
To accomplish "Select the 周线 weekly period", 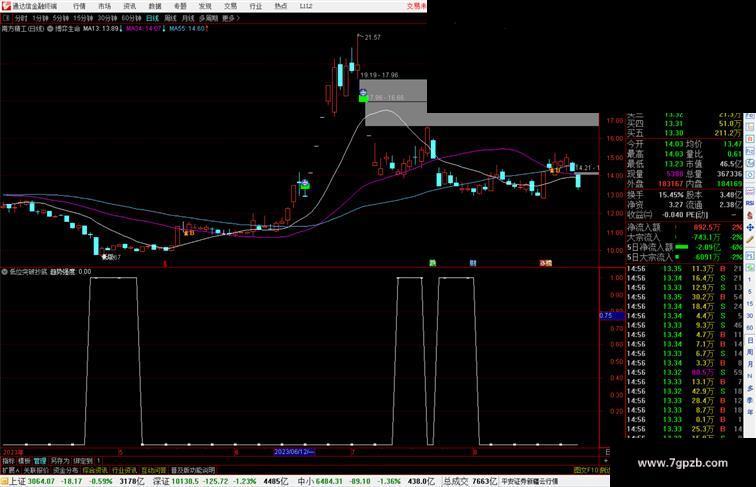I will tap(170, 18).
